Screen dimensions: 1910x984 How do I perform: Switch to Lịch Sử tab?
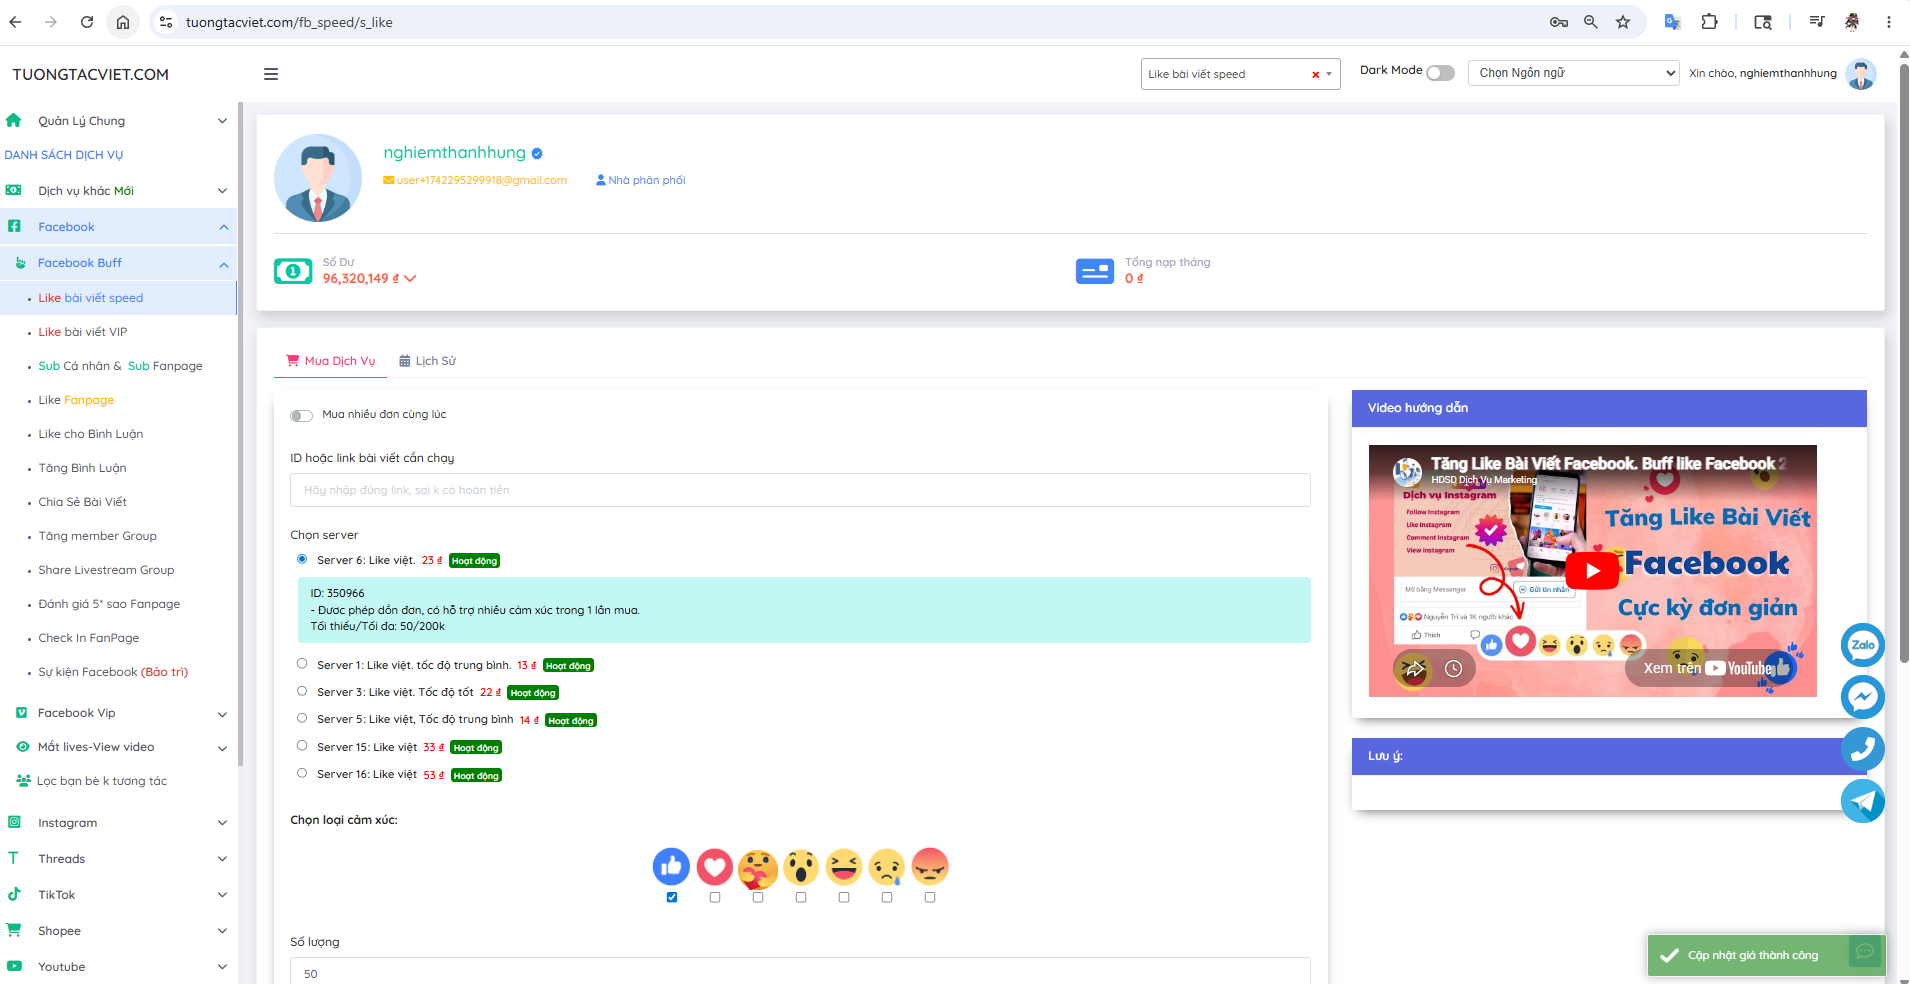coord(427,361)
